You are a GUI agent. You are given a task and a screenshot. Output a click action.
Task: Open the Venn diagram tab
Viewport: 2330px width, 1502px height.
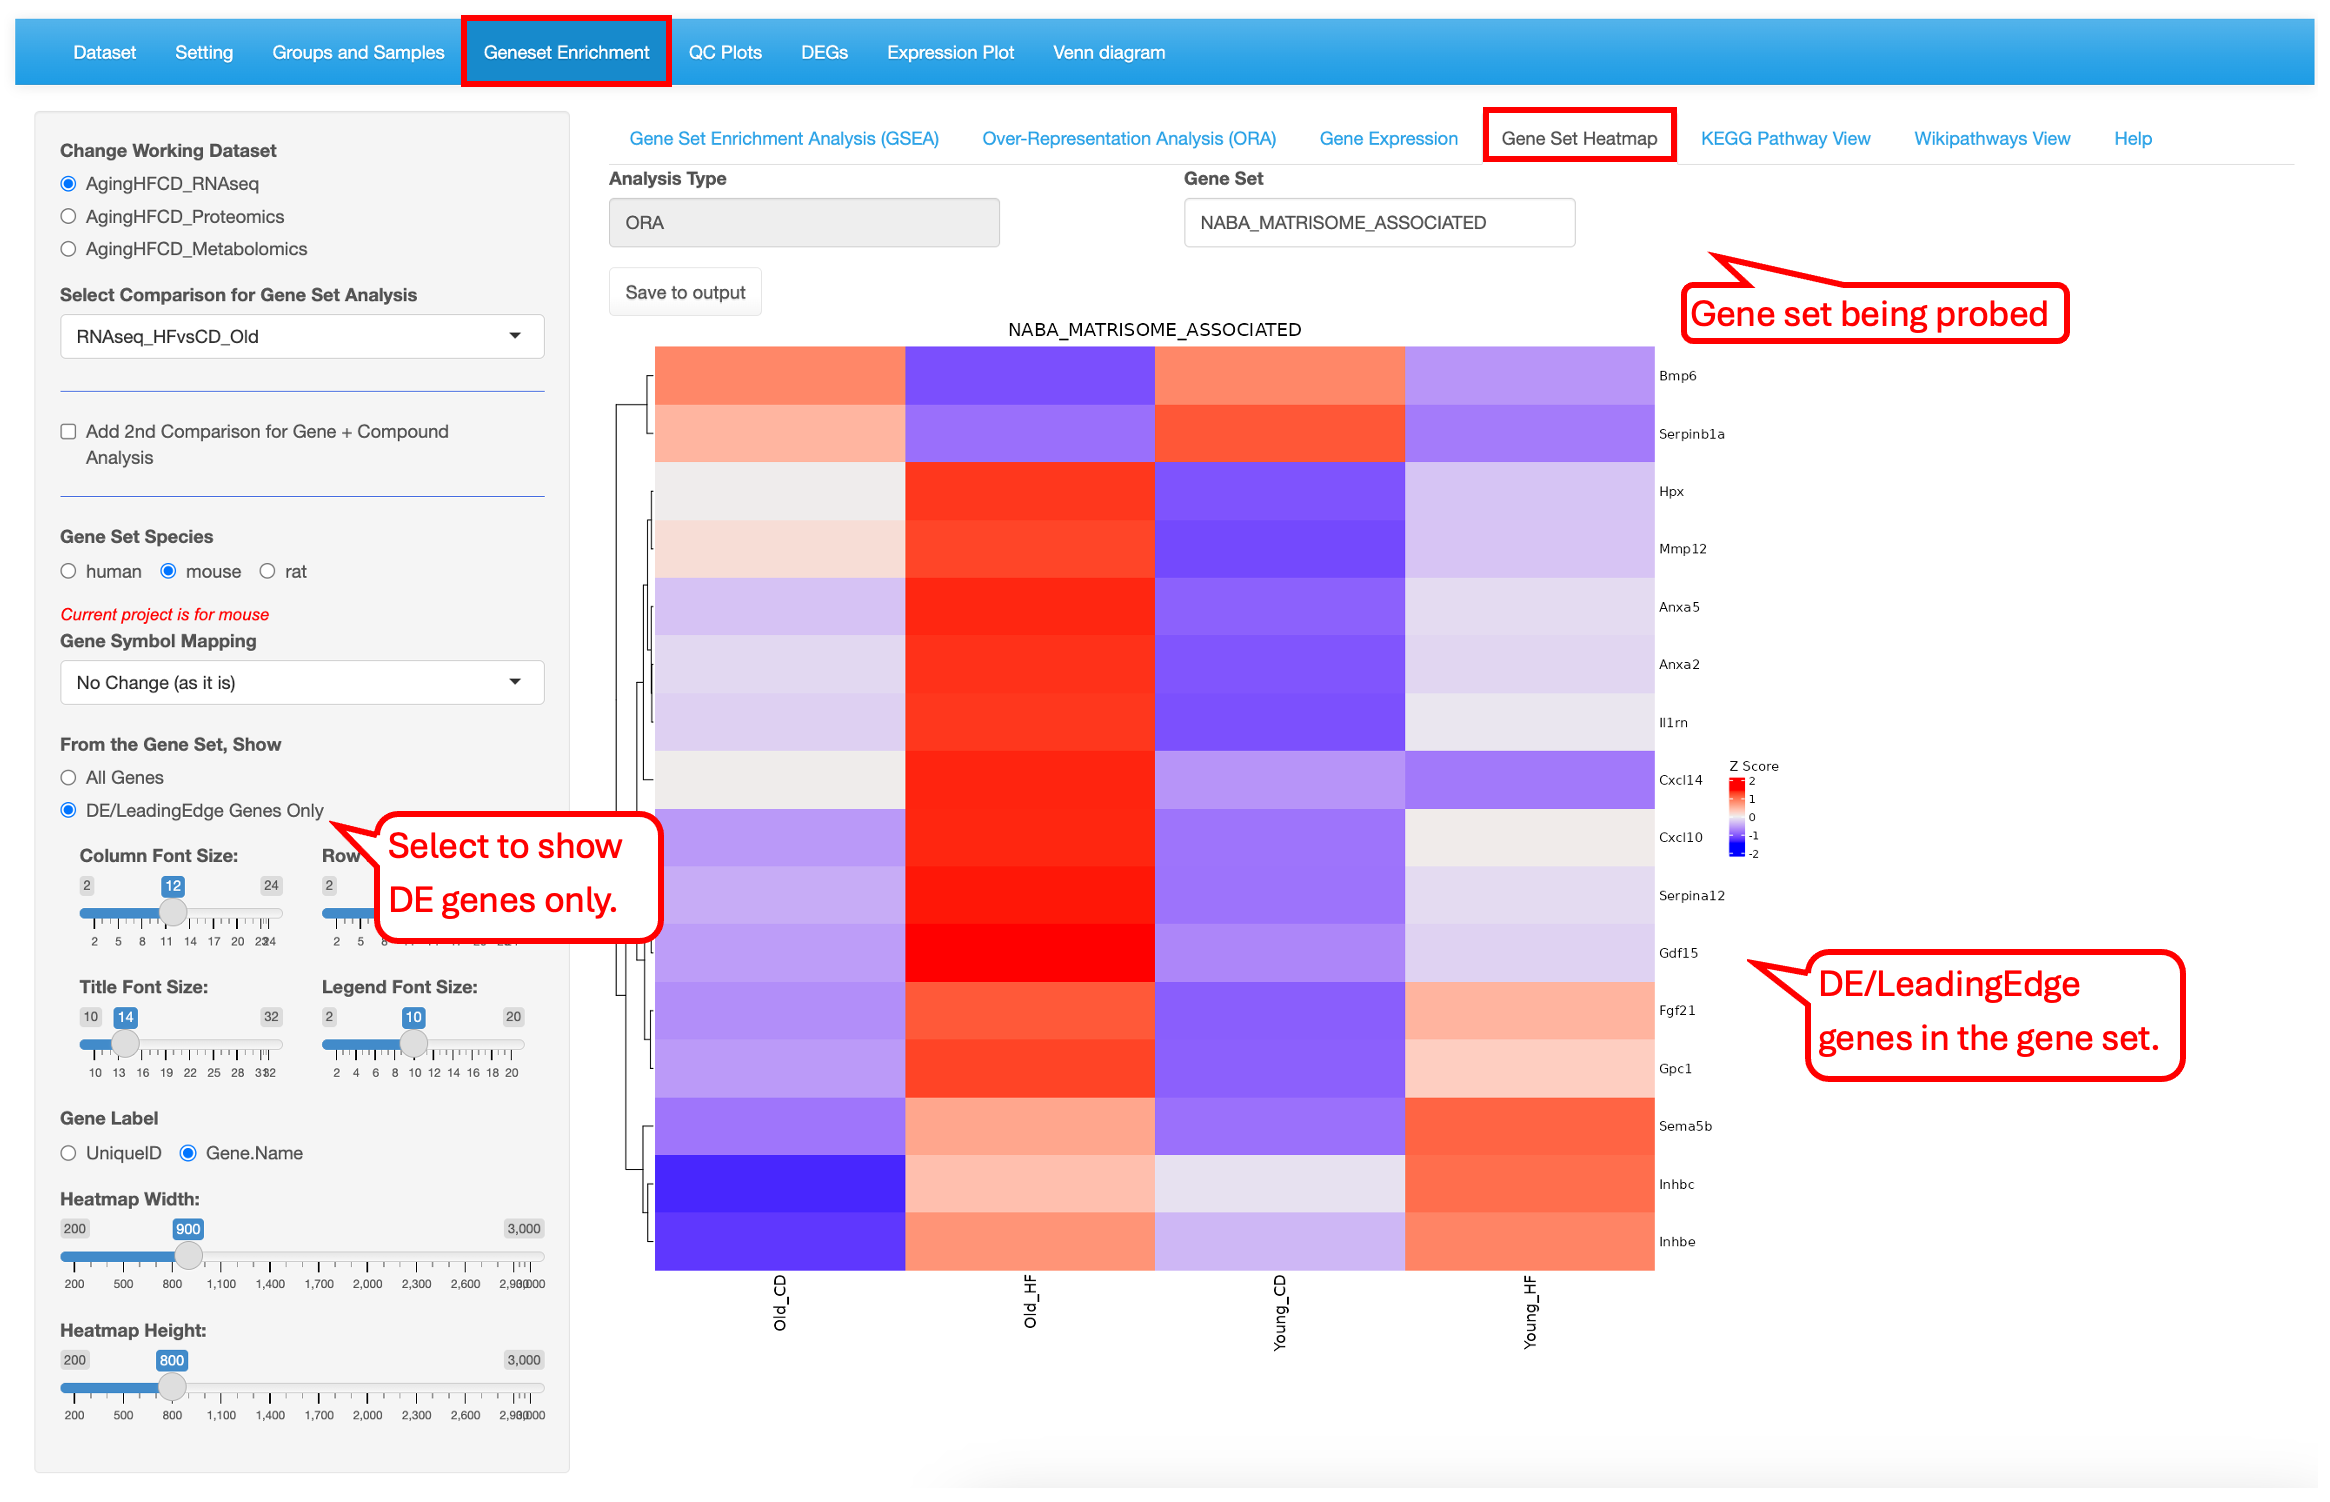1109,53
